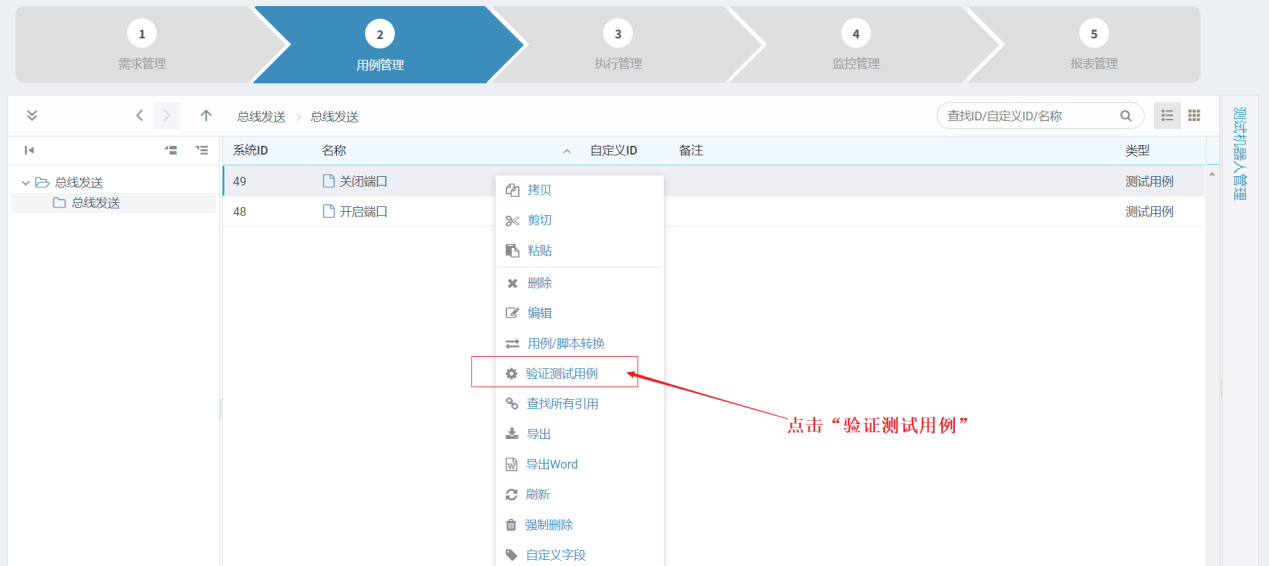The image size is (1269, 566).
Task: Click parent 总线发送 breadcrumb link
Action: [x=261, y=117]
